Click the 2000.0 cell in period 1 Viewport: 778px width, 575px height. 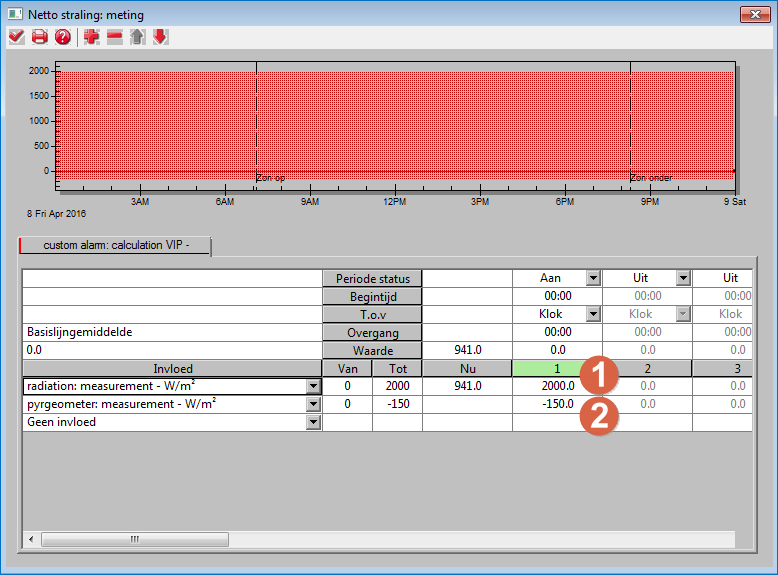pos(558,386)
